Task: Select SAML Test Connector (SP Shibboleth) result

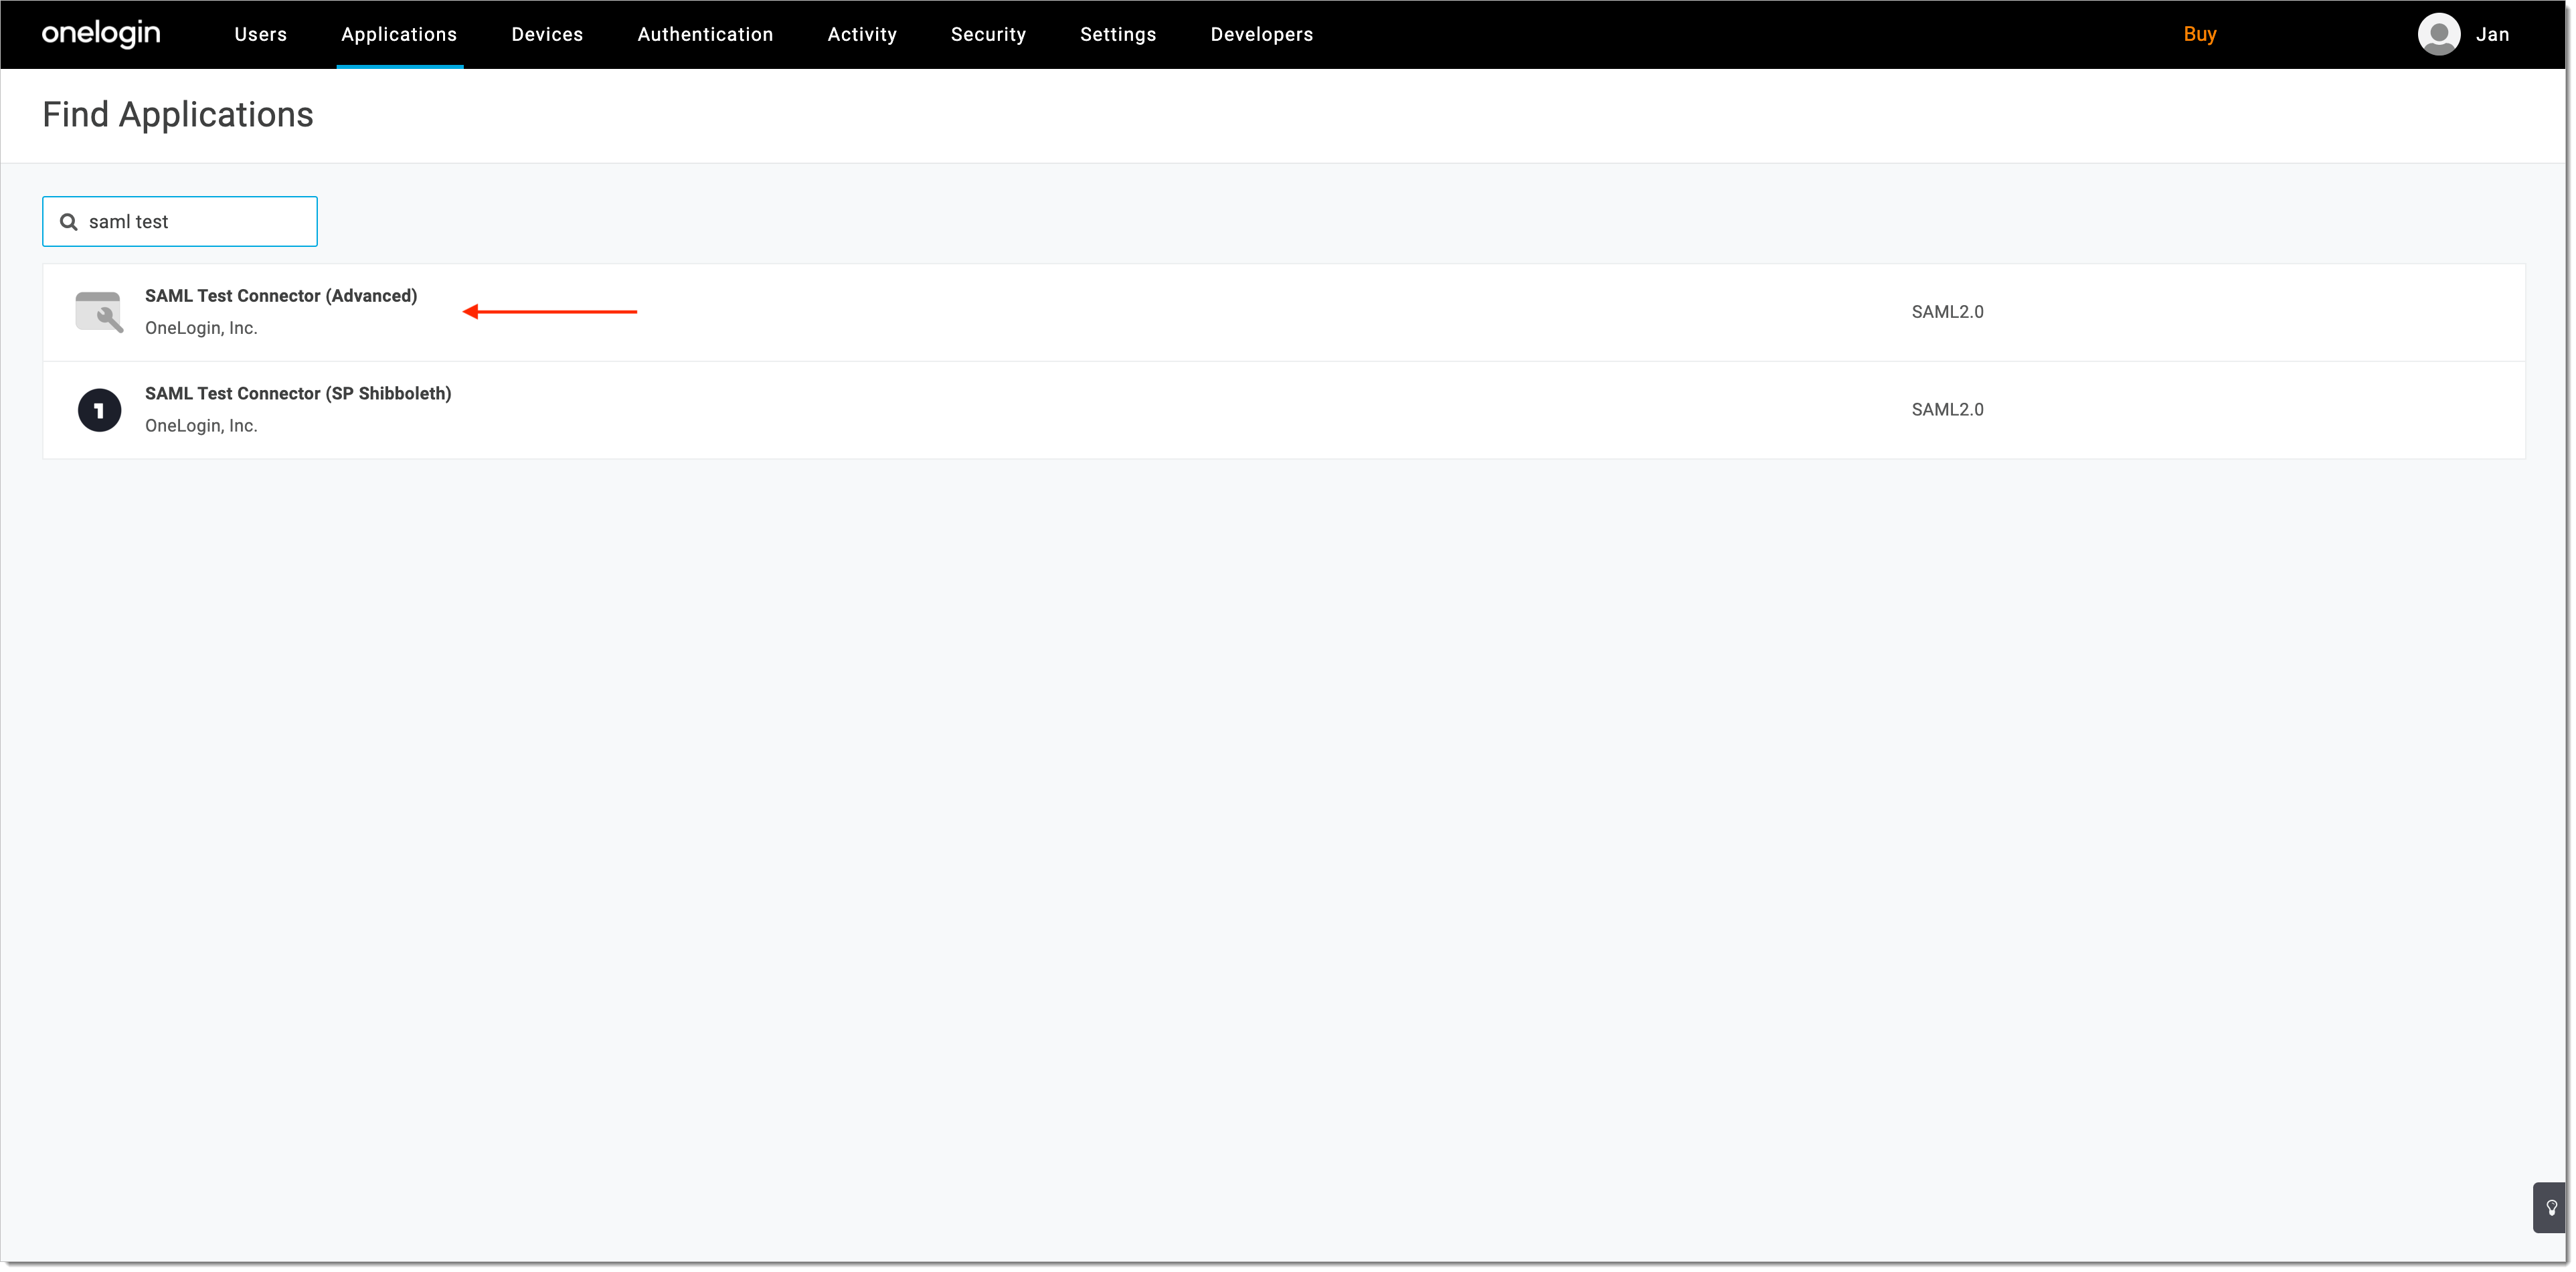Action: point(298,393)
